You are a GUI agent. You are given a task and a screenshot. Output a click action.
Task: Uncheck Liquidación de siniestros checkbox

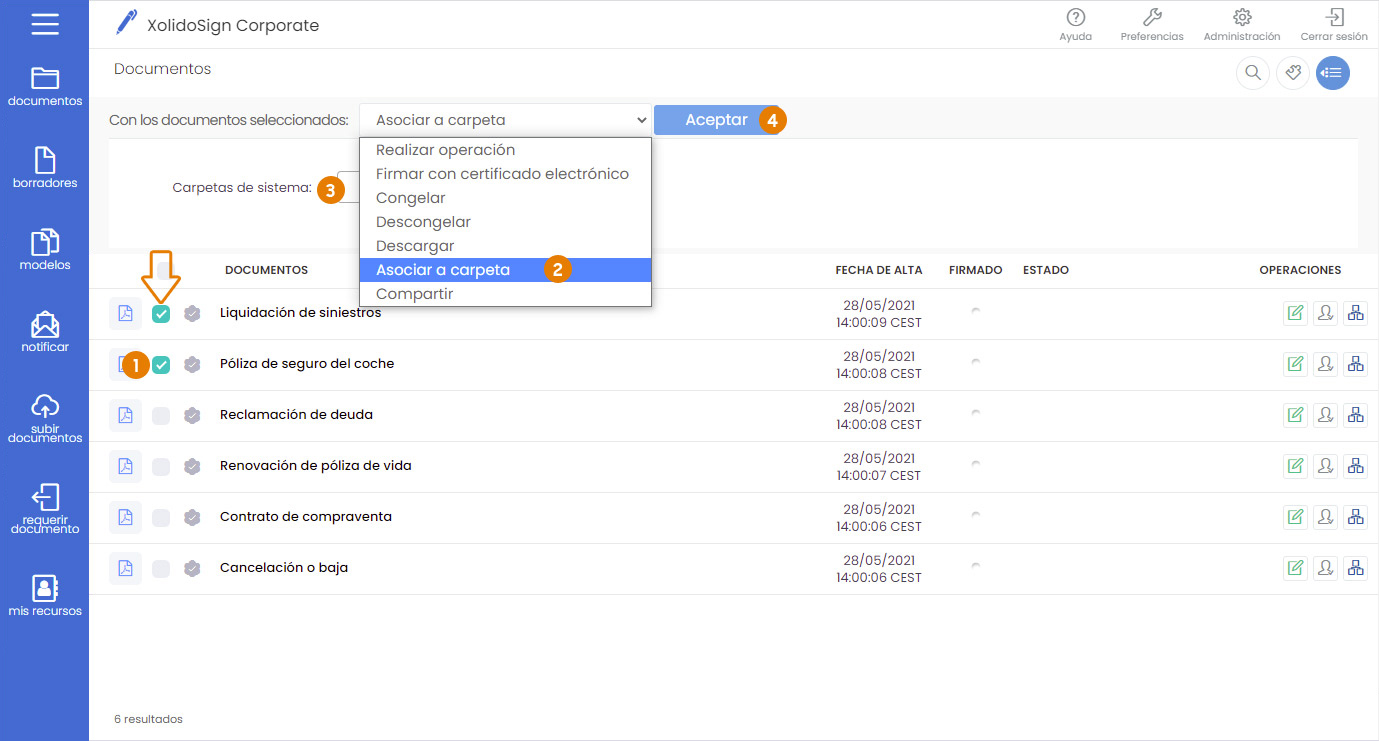(161, 314)
